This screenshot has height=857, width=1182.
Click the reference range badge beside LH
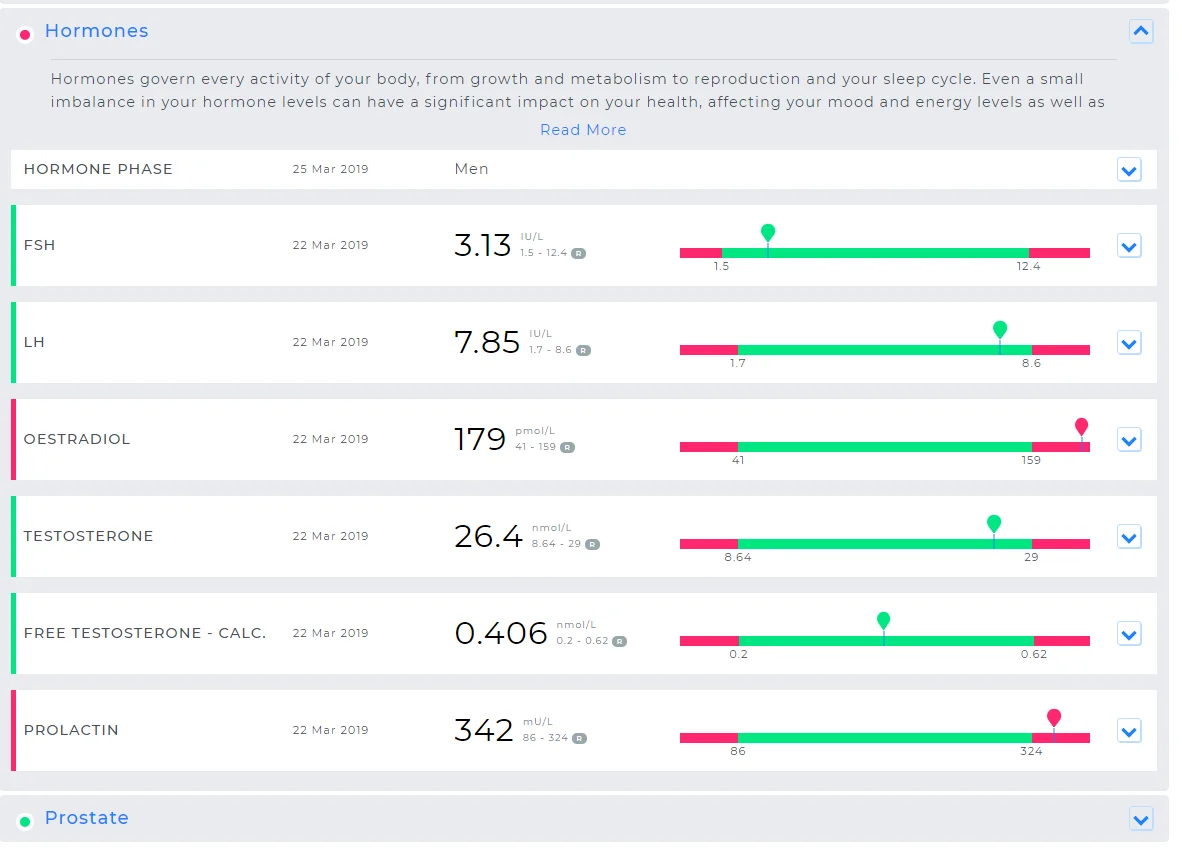(x=583, y=351)
